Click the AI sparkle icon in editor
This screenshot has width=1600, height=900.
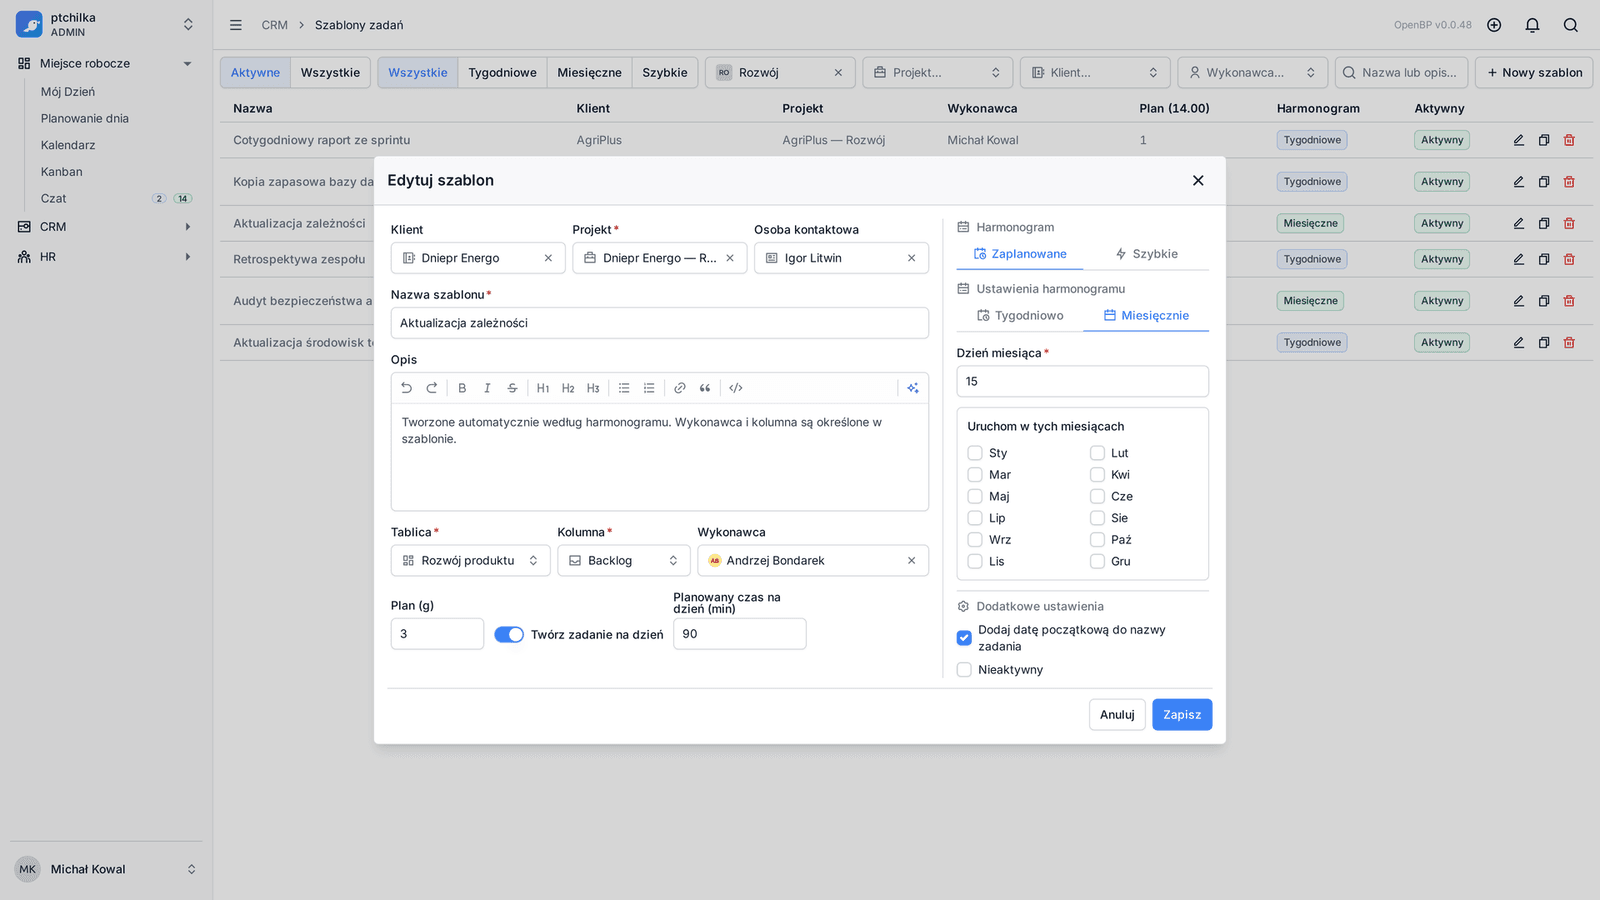coord(913,388)
